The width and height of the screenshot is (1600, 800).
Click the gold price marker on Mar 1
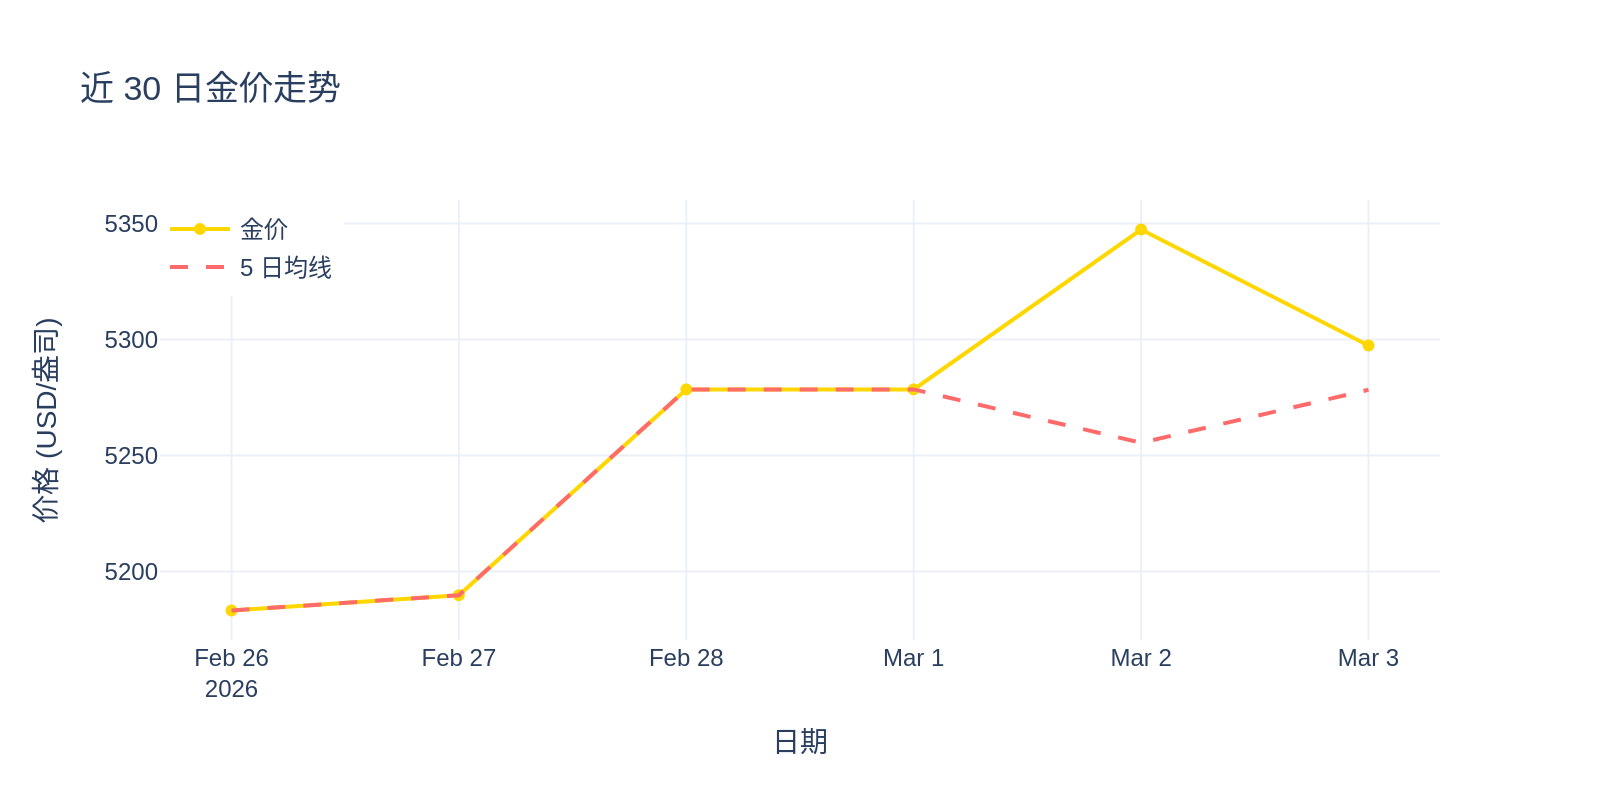[x=913, y=389]
